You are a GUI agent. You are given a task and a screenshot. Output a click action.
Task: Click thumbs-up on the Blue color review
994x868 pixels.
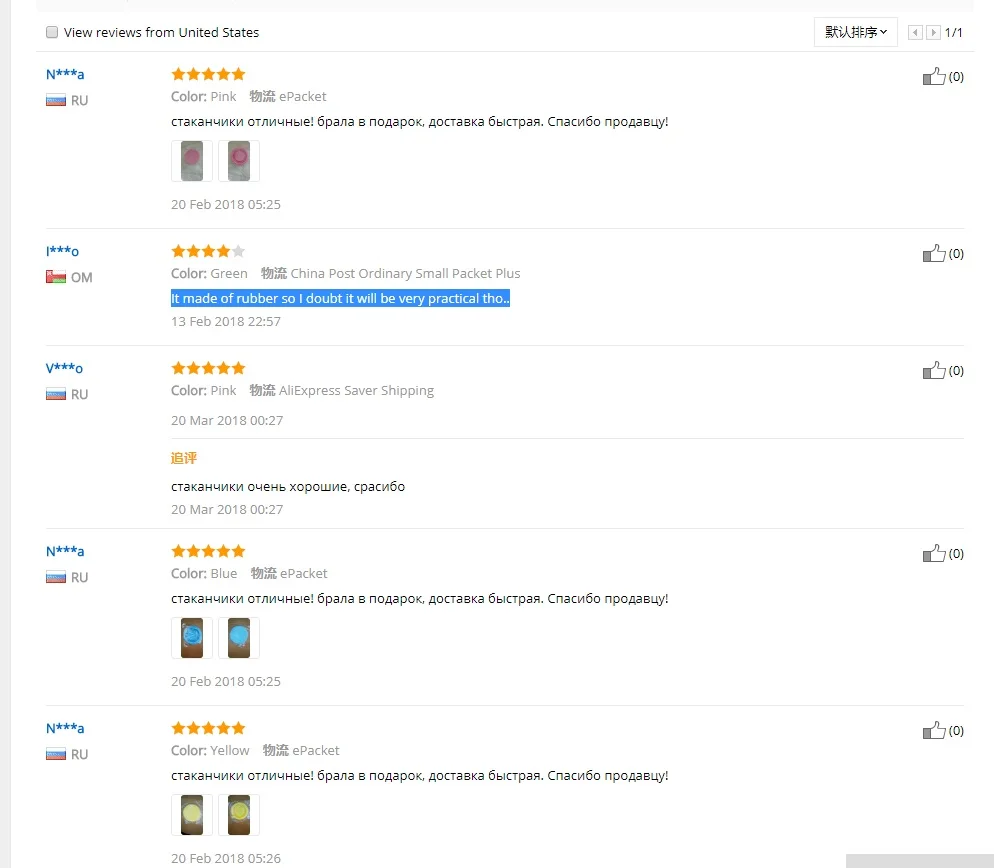(934, 554)
